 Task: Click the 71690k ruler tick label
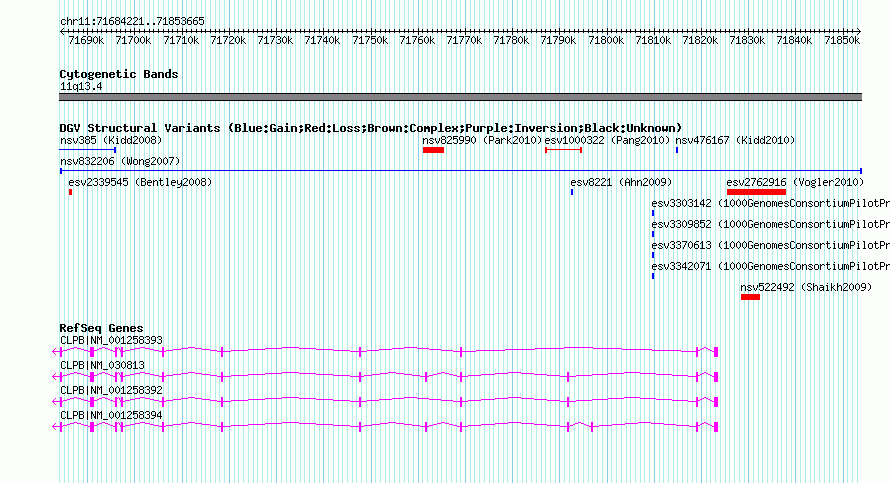click(x=86, y=40)
